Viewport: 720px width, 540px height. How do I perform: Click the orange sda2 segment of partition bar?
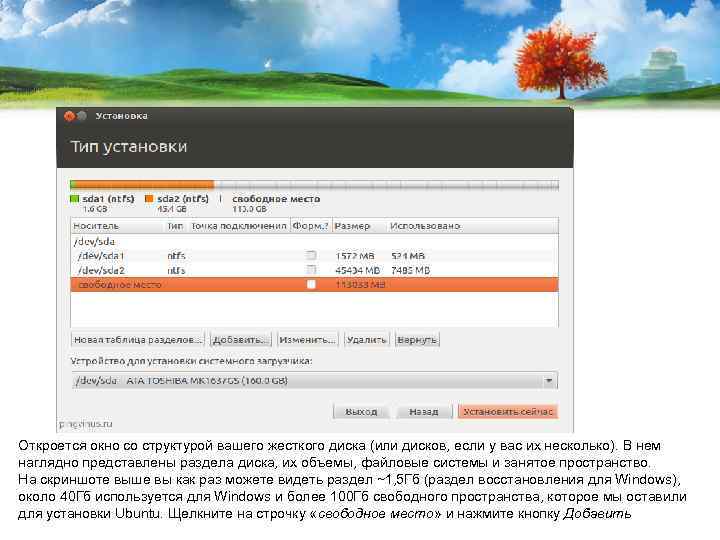pyautogui.click(x=144, y=185)
